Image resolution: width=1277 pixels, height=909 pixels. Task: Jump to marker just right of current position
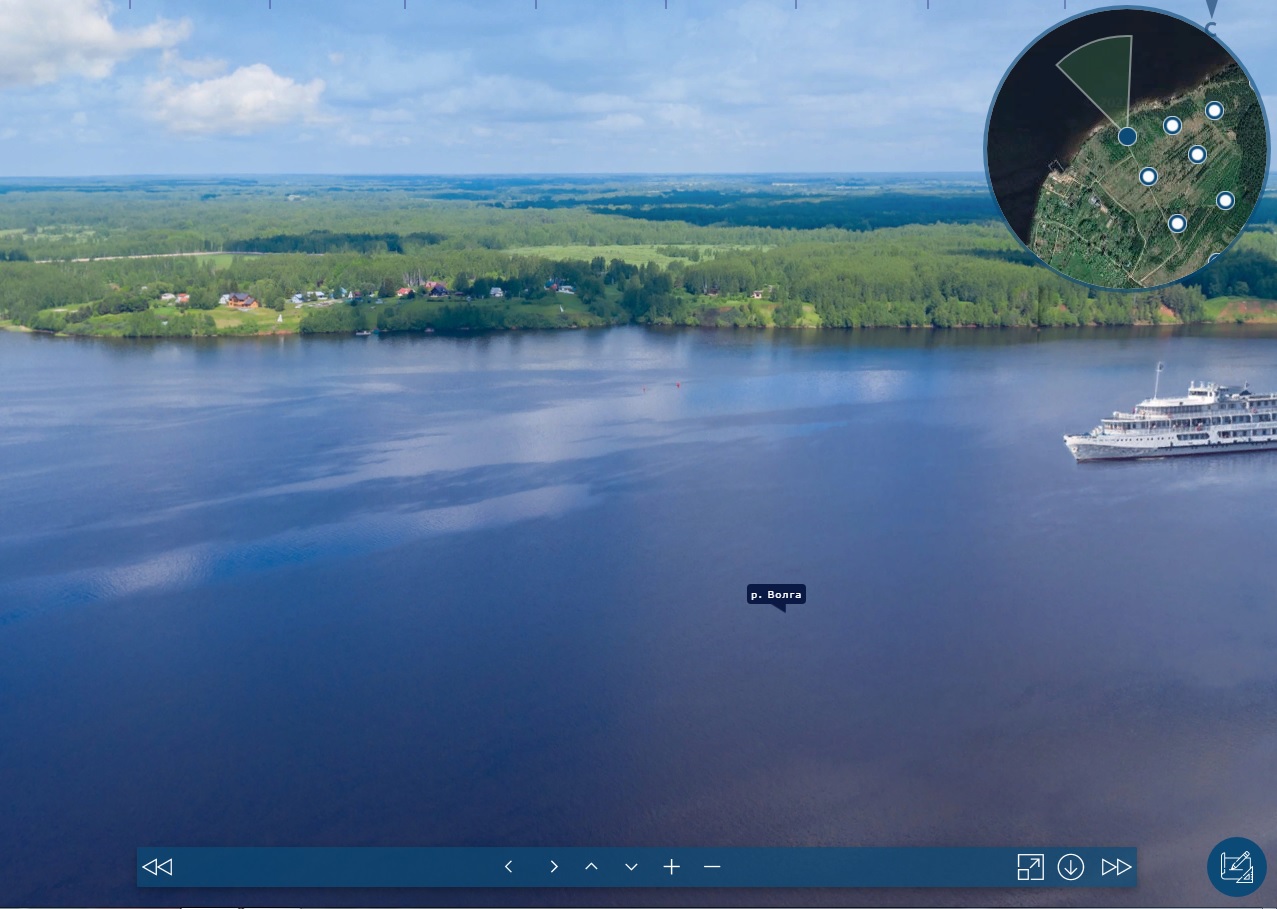(1172, 126)
